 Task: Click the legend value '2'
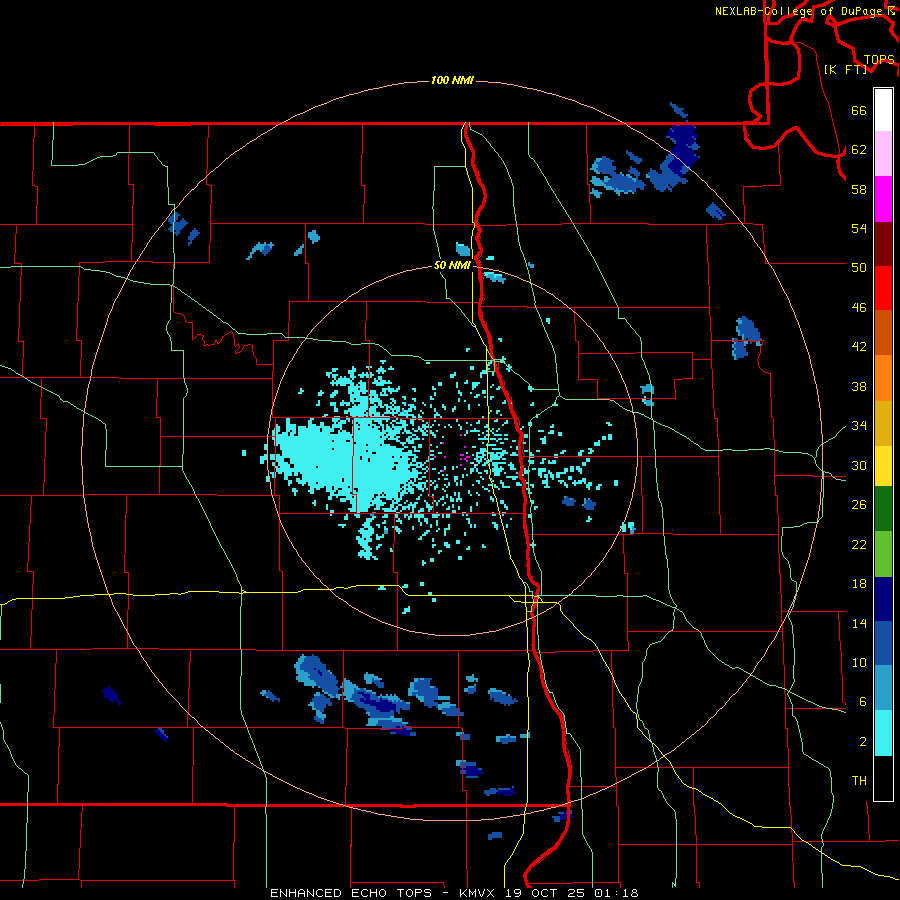coord(863,742)
